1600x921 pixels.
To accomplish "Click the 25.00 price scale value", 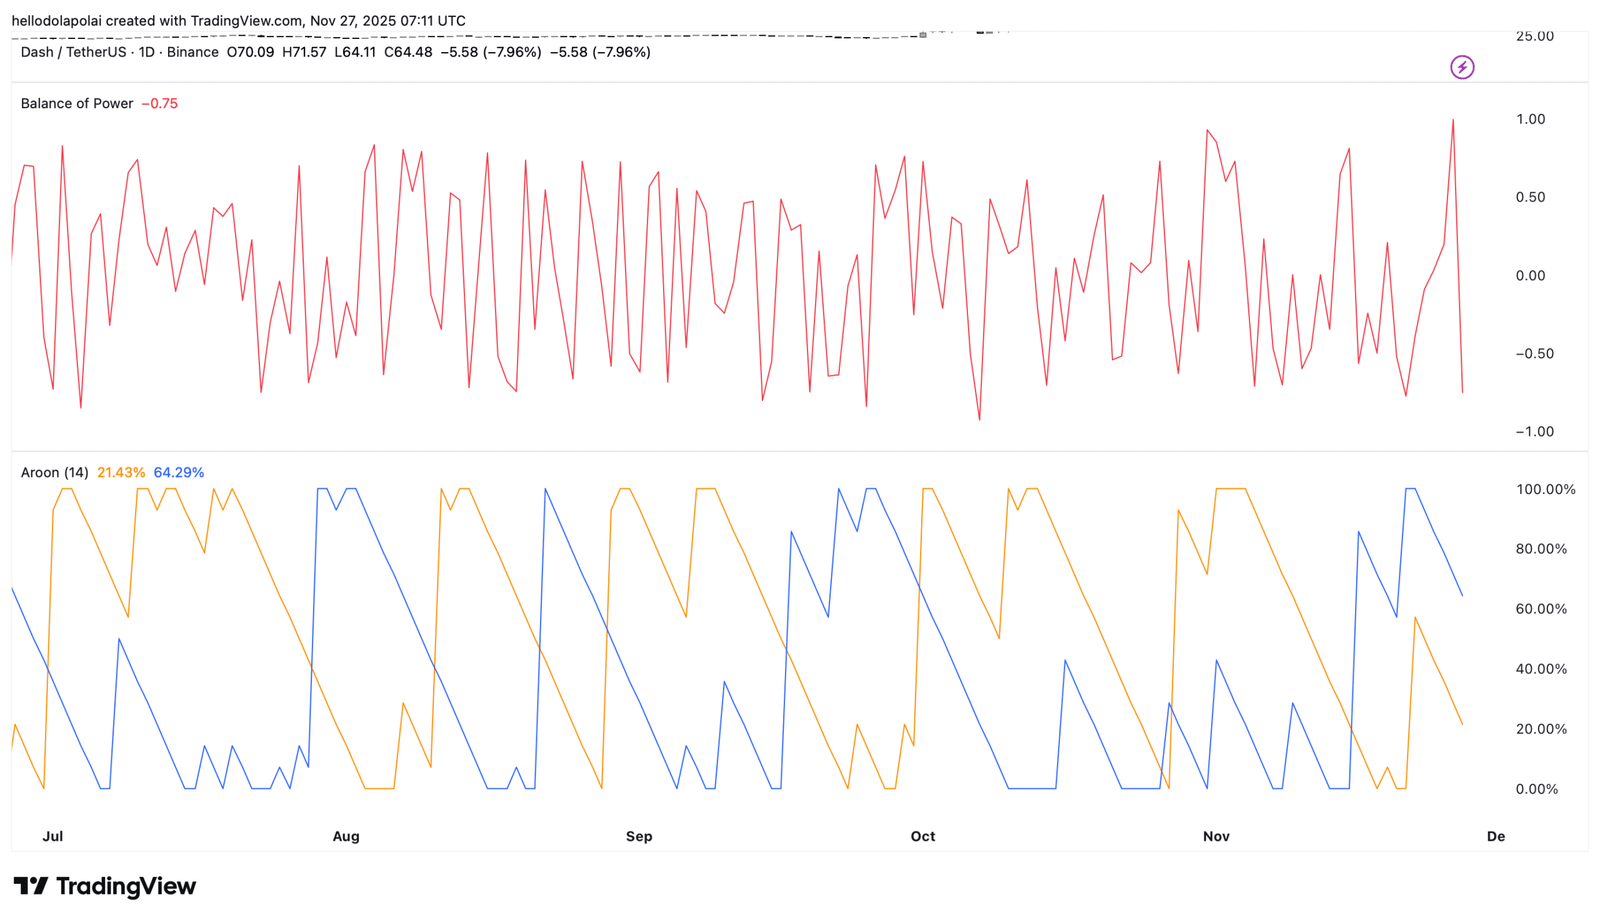I will click(x=1535, y=37).
